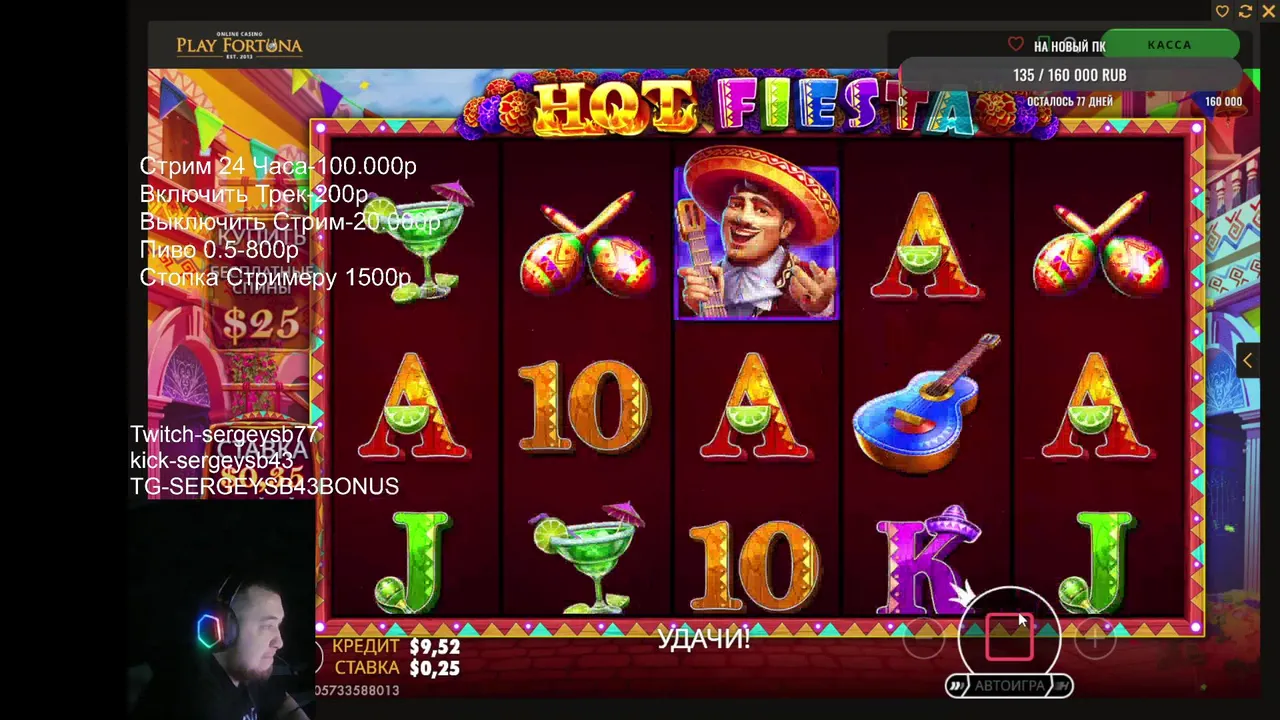Click the green КАССА cashier button
This screenshot has height=720, width=1280.
1170,45
